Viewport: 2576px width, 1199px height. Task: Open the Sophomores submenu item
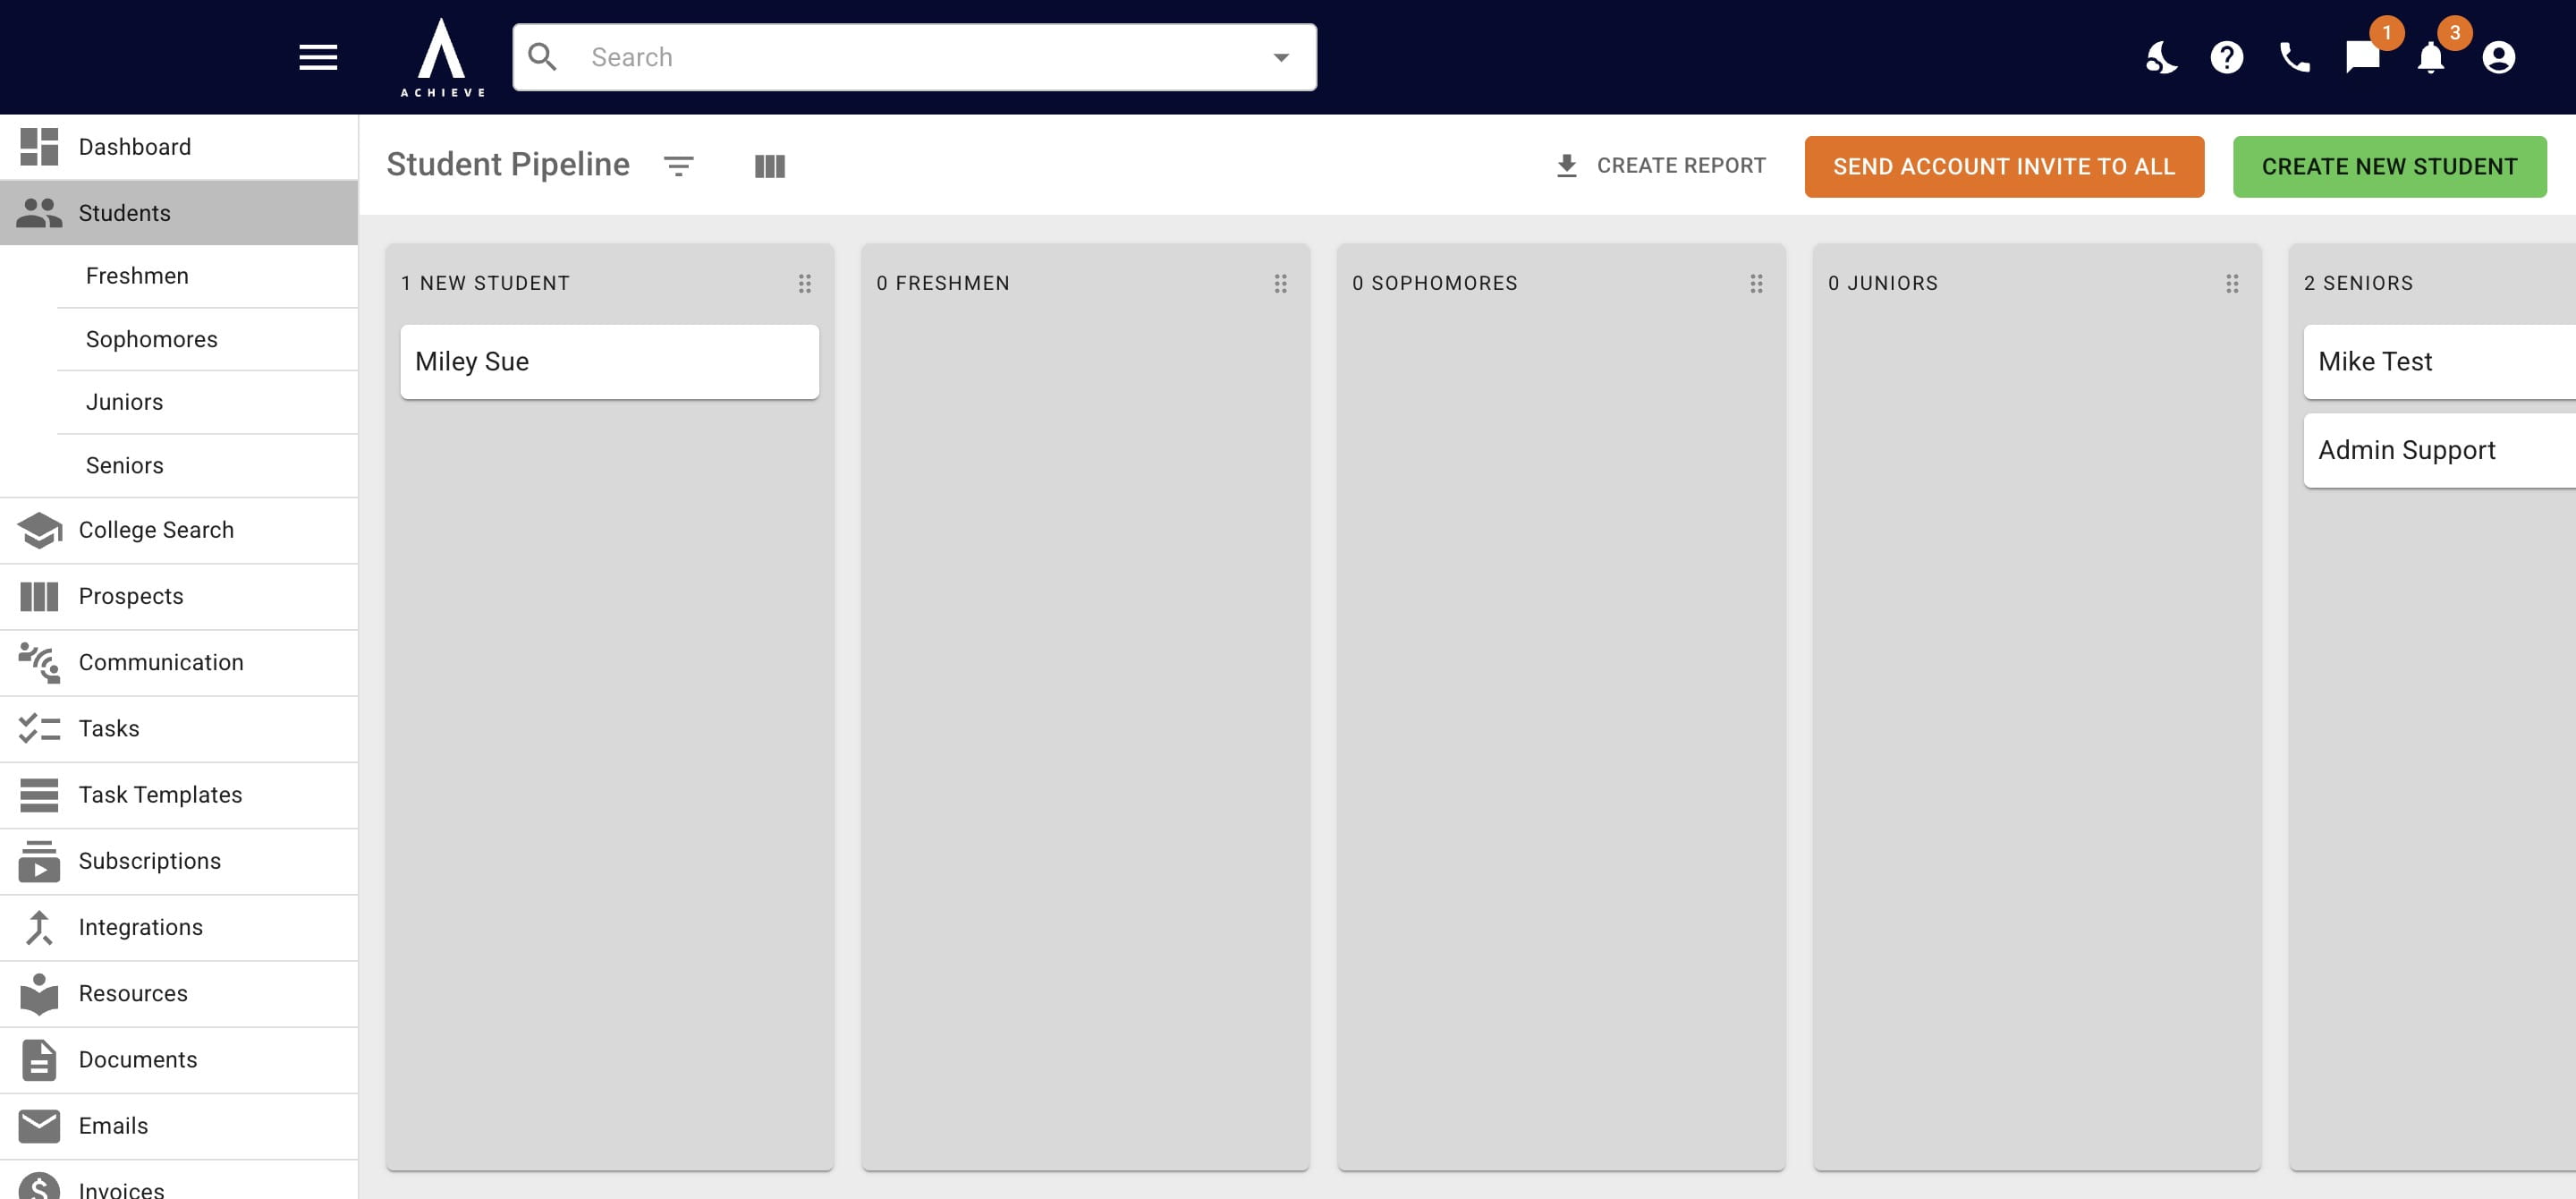[x=207, y=339]
